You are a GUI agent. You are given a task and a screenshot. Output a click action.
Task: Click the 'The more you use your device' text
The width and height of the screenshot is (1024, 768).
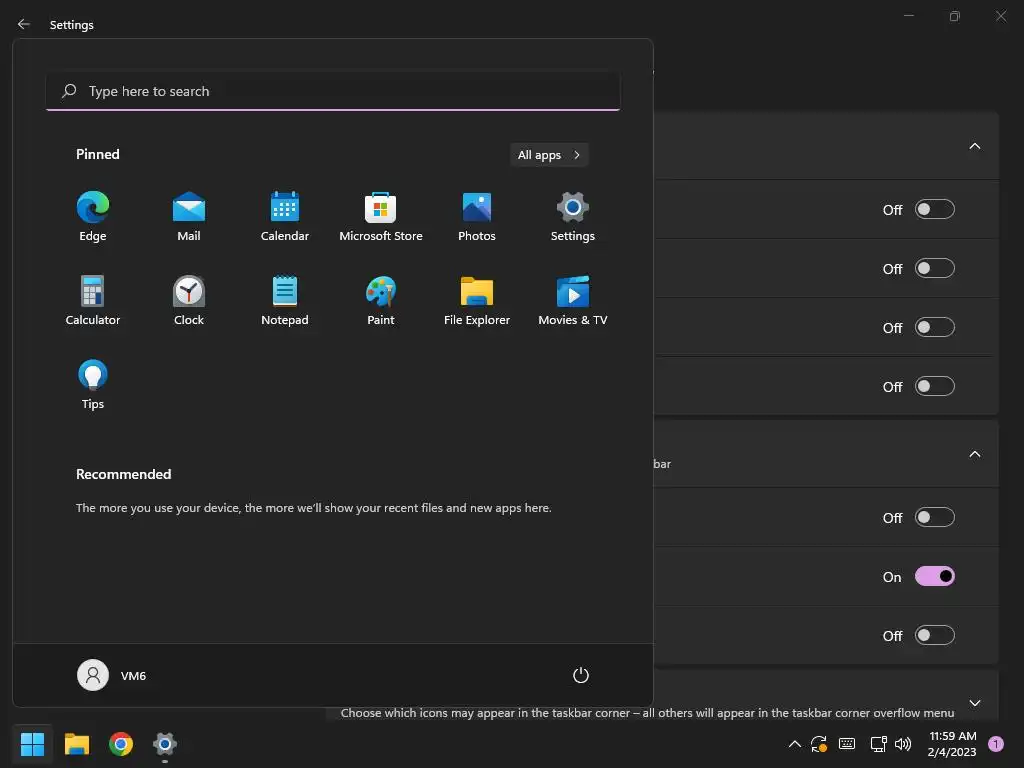coord(313,507)
